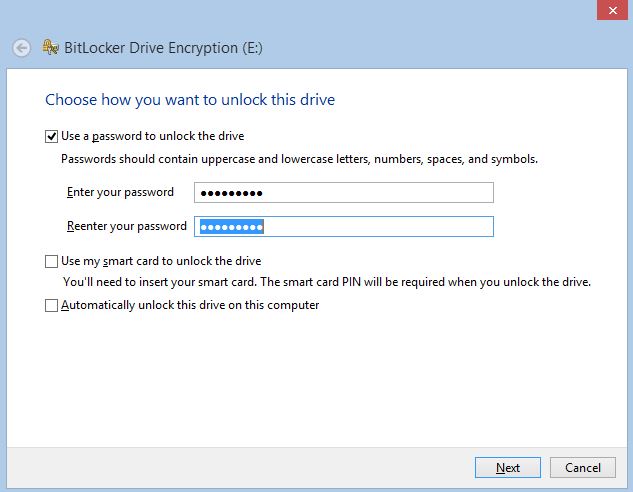Focus the Enter your password field
This screenshot has width=633, height=492.
point(344,193)
